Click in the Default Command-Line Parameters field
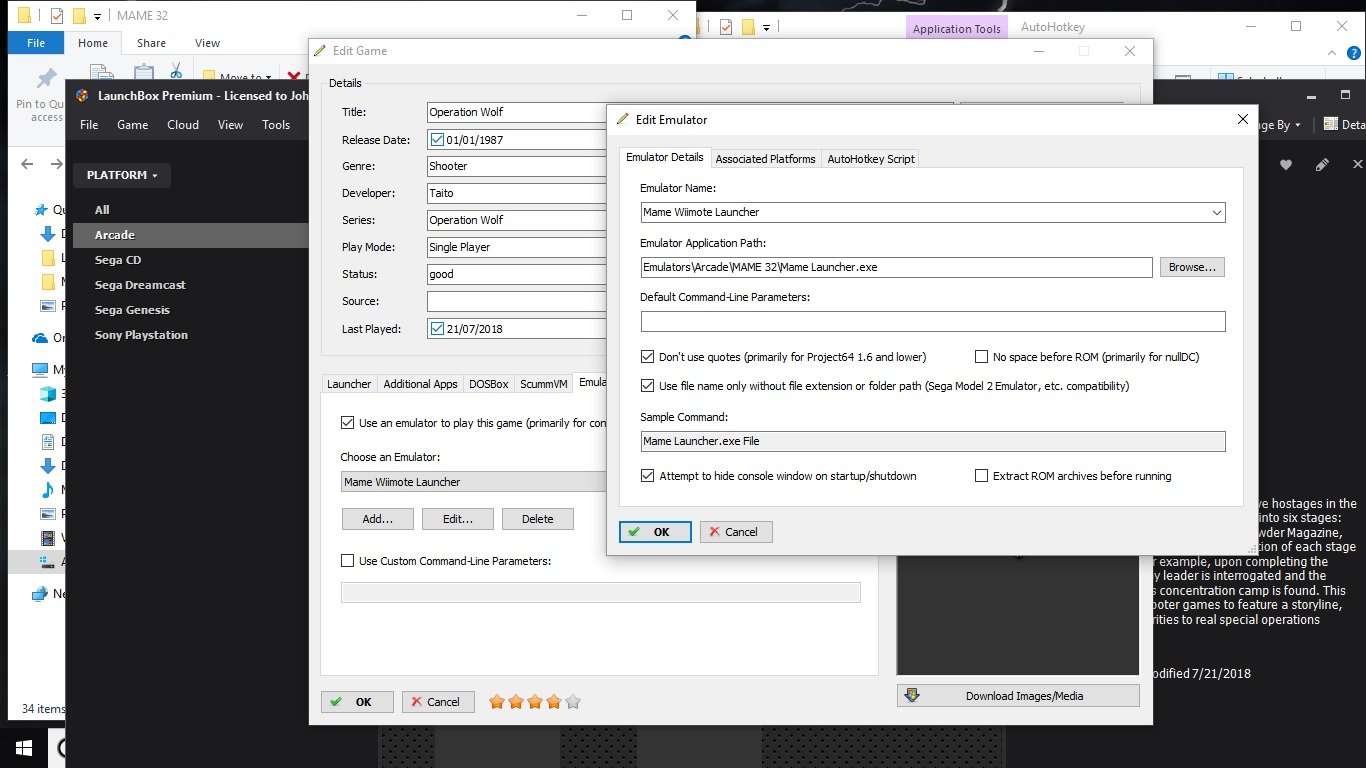 [932, 321]
